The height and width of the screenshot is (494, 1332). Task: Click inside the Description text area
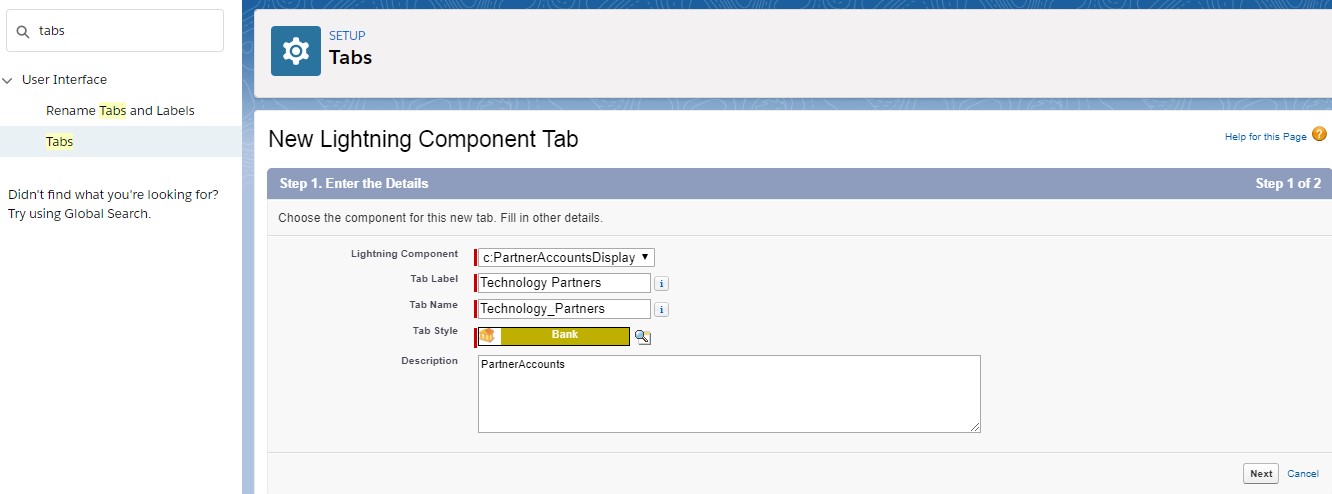[728, 394]
